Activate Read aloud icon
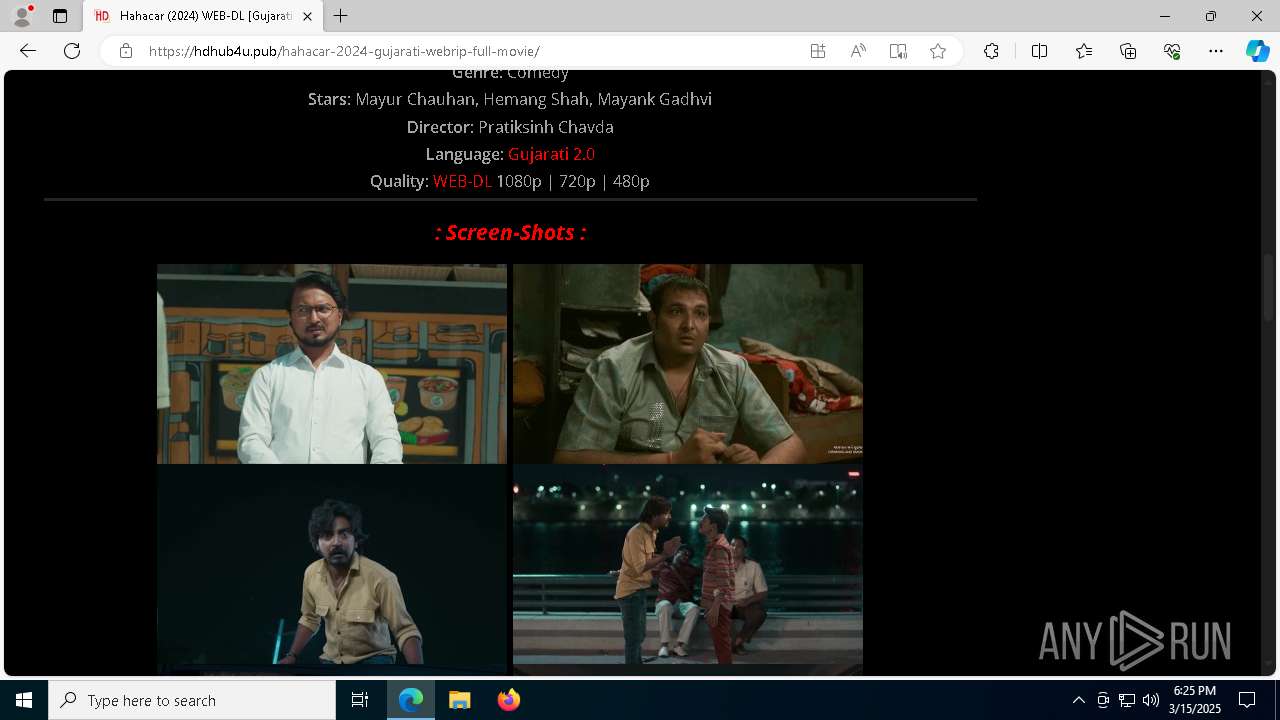 click(858, 51)
